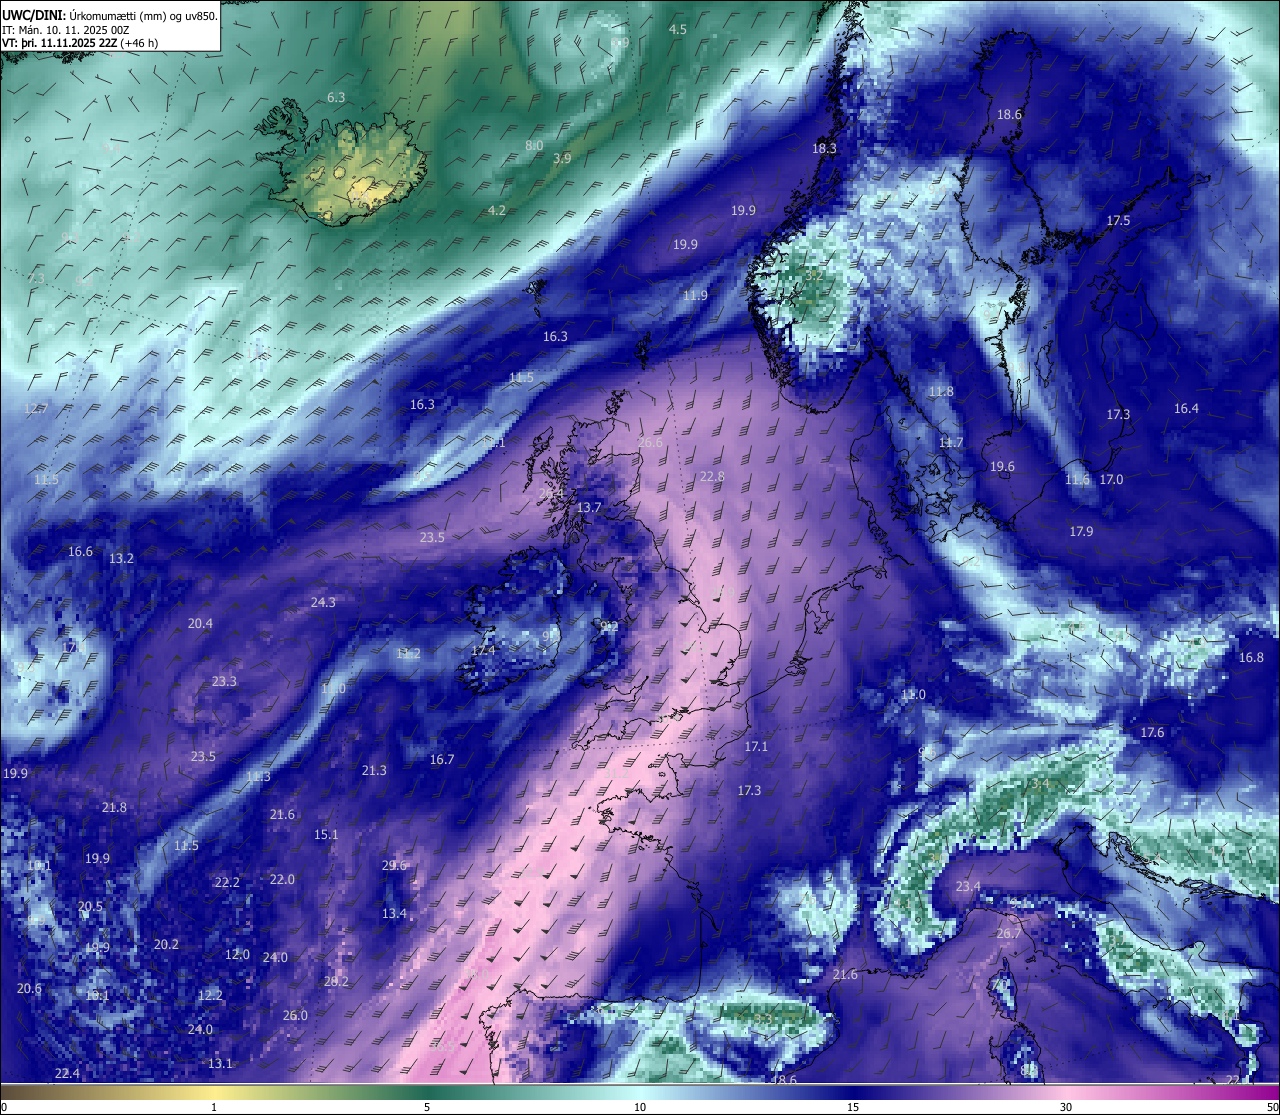The height and width of the screenshot is (1115, 1280).
Task: Click the color scale tick labeled 10
Action: click(x=640, y=1107)
